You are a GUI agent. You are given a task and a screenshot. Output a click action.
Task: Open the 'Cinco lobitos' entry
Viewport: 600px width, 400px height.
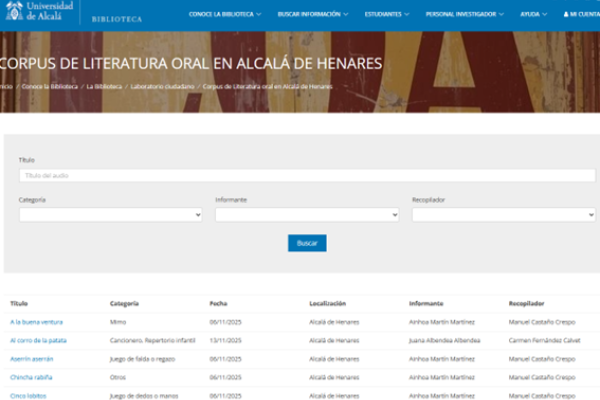(x=28, y=395)
